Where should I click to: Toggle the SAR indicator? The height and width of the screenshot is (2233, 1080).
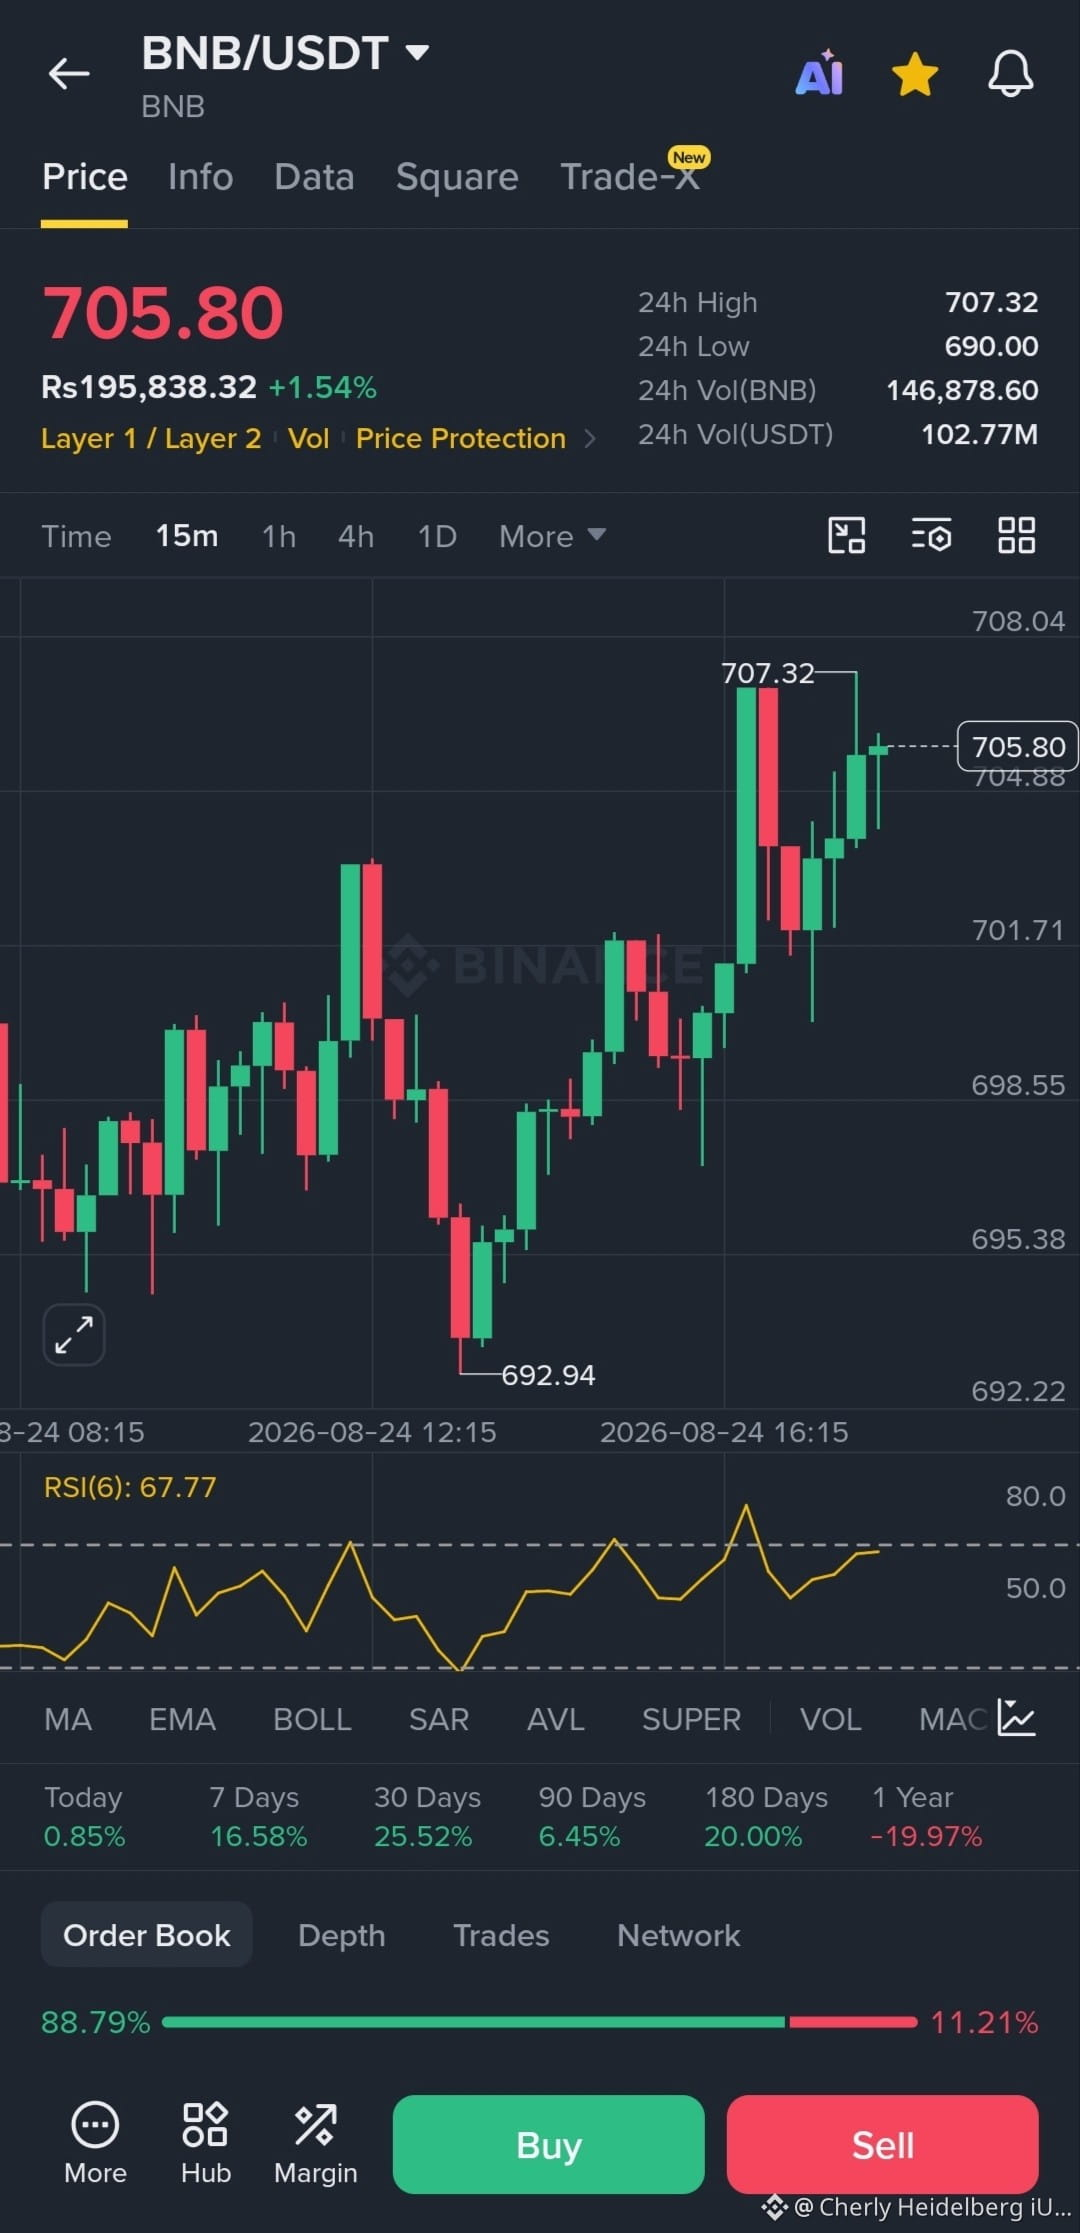coord(439,1719)
